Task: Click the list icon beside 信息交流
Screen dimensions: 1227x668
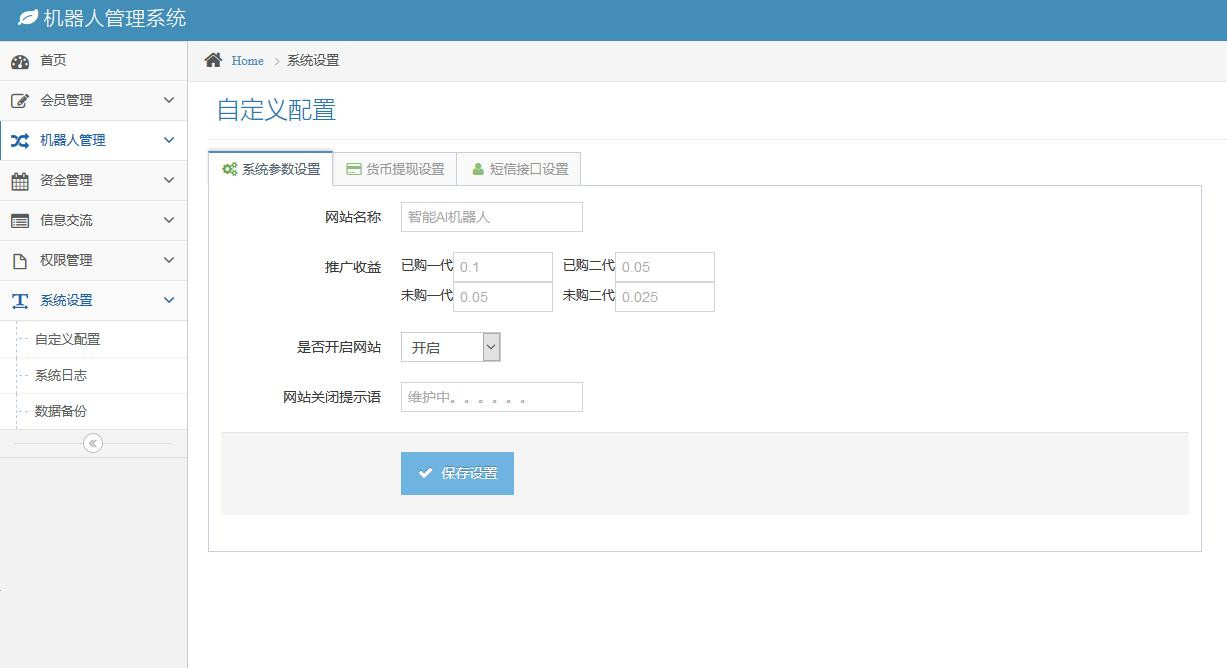Action: (x=20, y=221)
